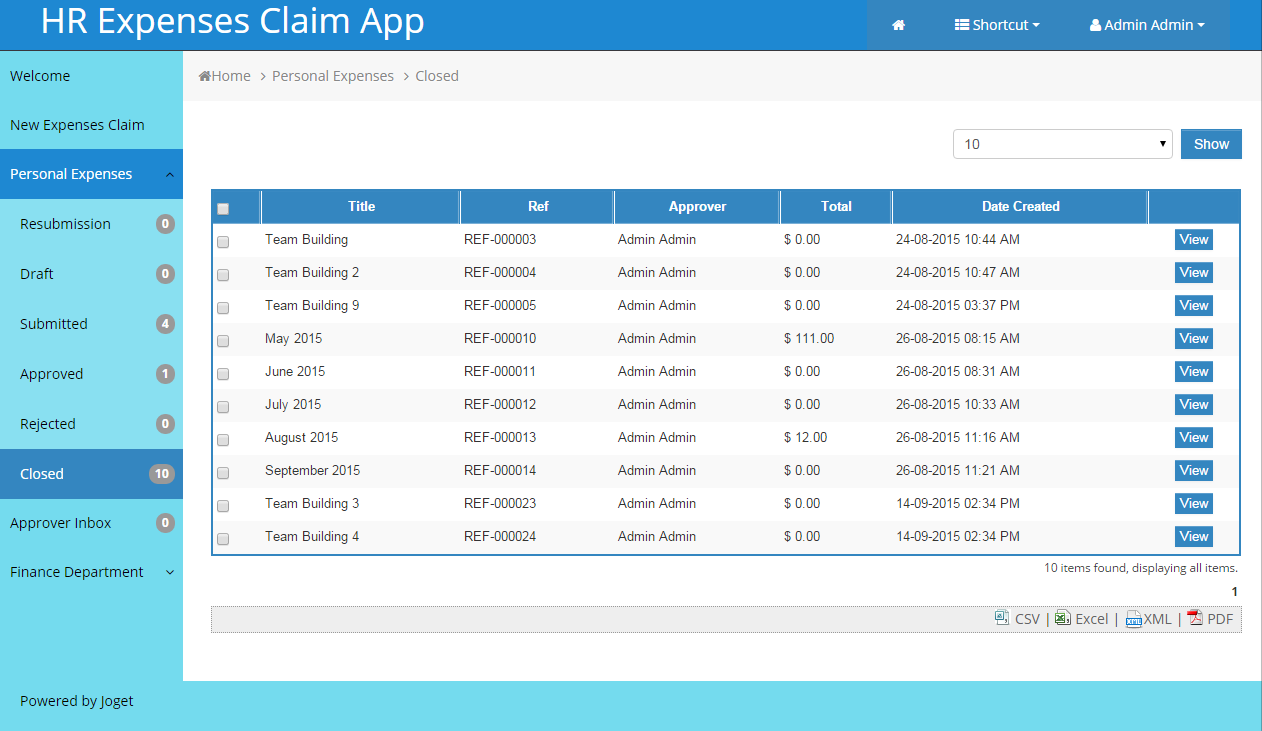
Task: Click the XML export icon
Action: point(1134,619)
